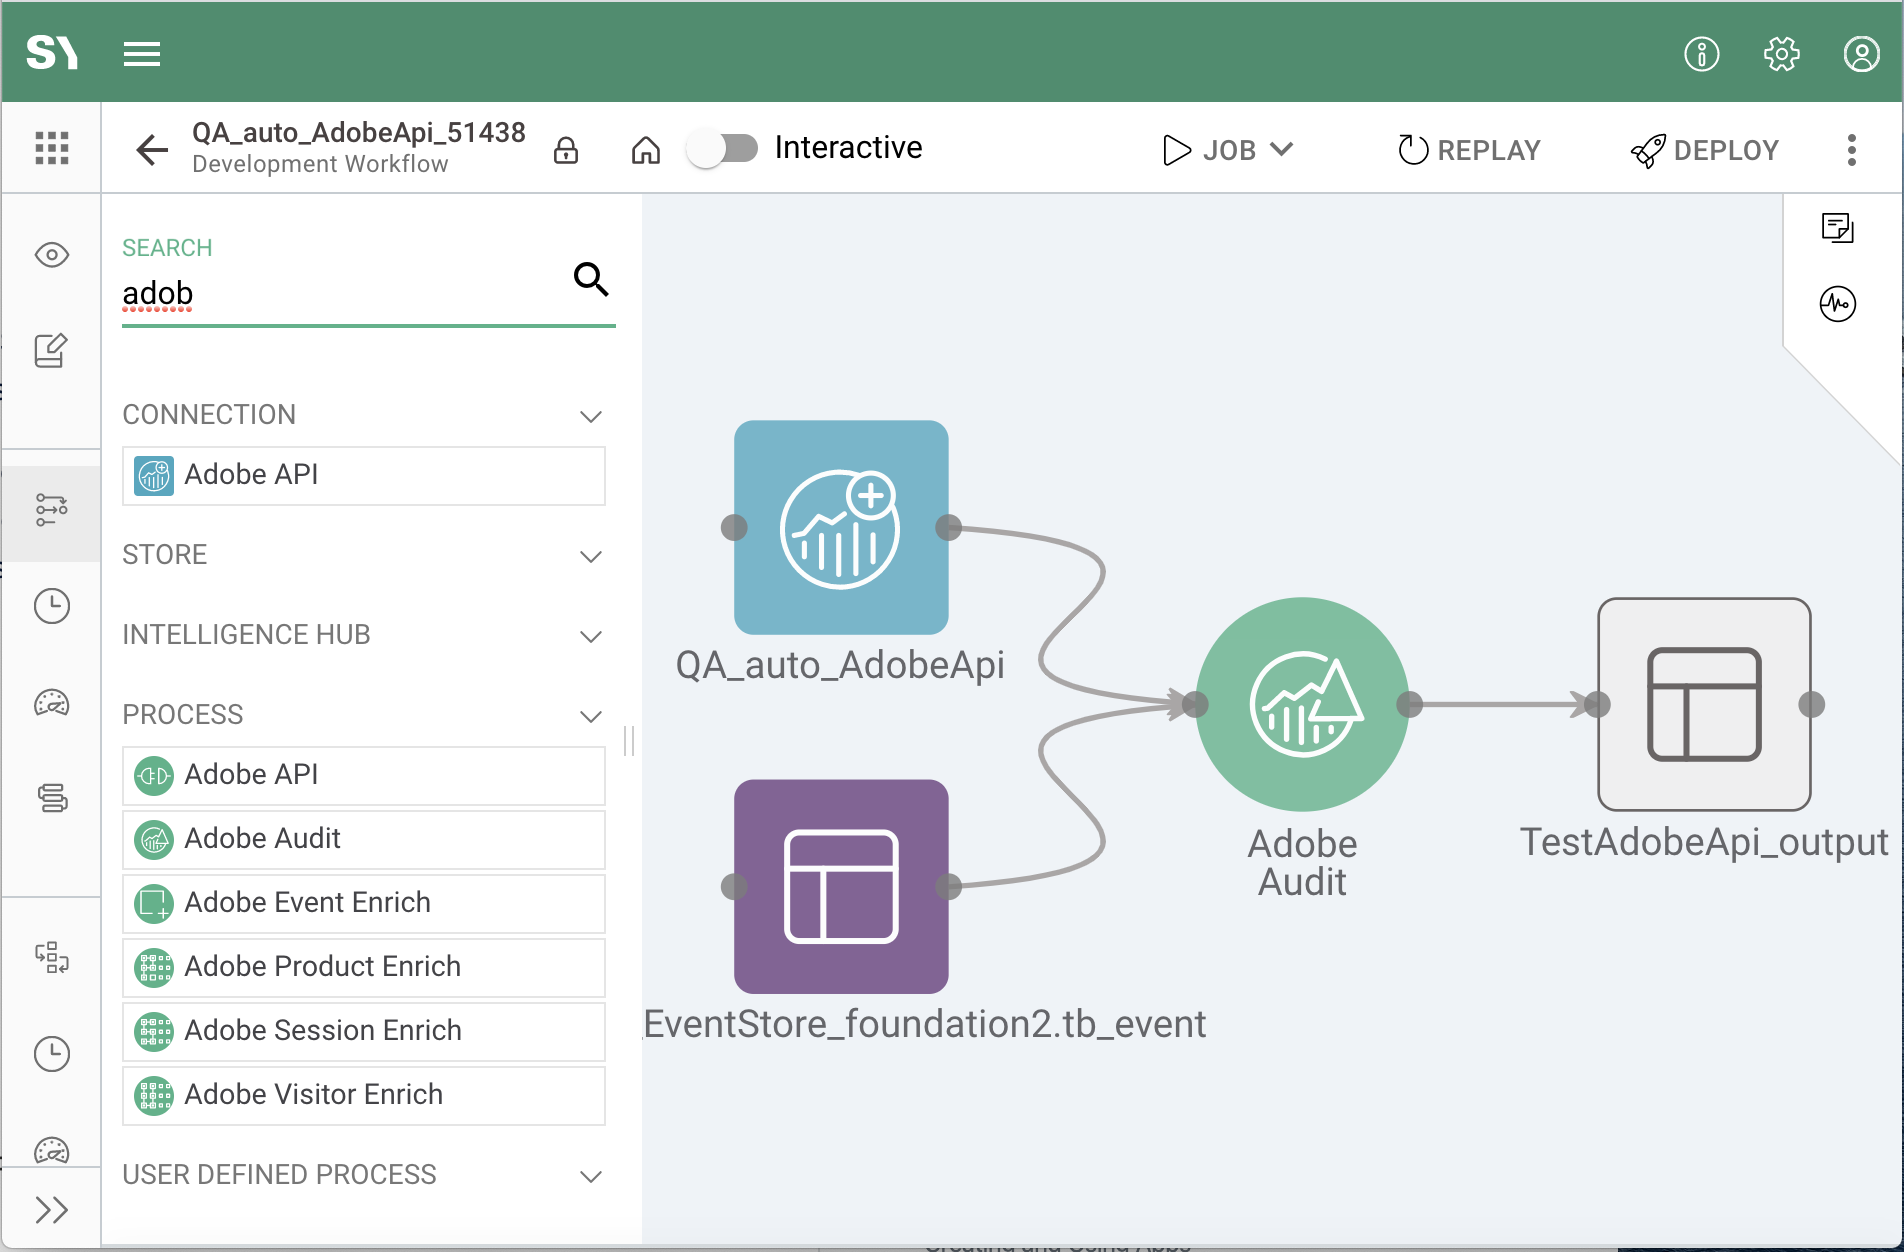1904x1252 pixels.
Task: Click the search input field
Action: point(340,294)
